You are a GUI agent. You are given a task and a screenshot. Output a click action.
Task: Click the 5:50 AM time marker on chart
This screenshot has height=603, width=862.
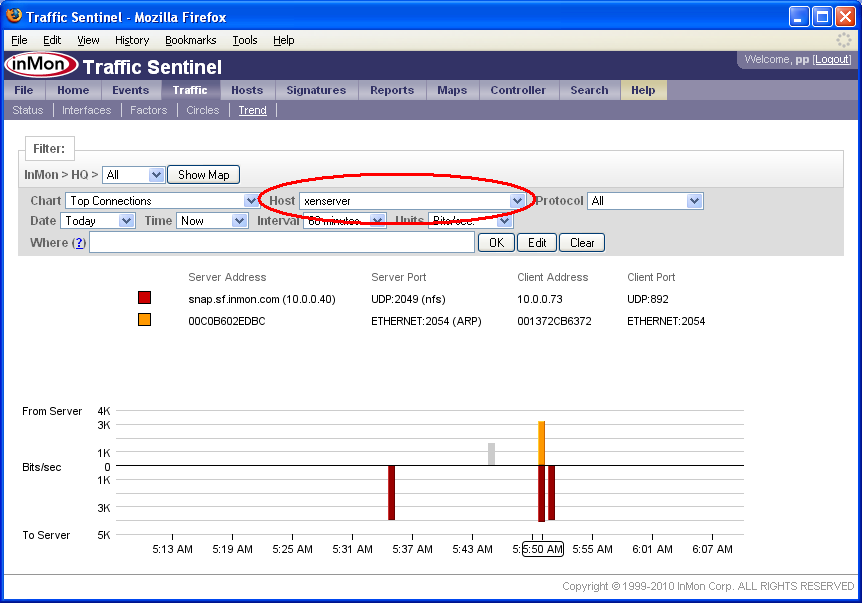coord(543,549)
